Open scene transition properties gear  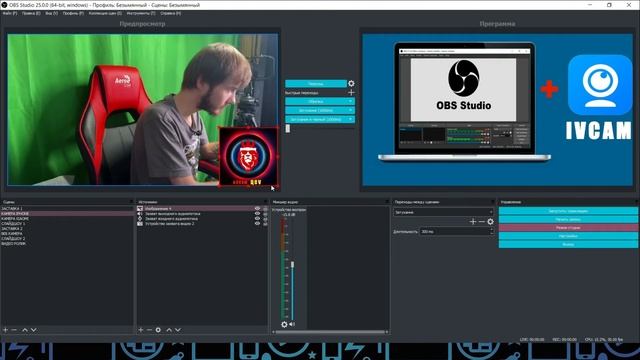point(491,221)
